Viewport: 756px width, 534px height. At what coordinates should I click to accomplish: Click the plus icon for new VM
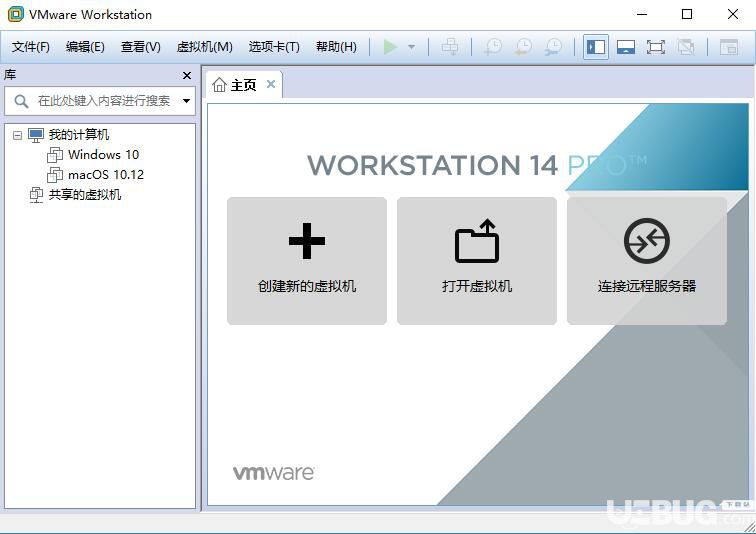[x=307, y=240]
